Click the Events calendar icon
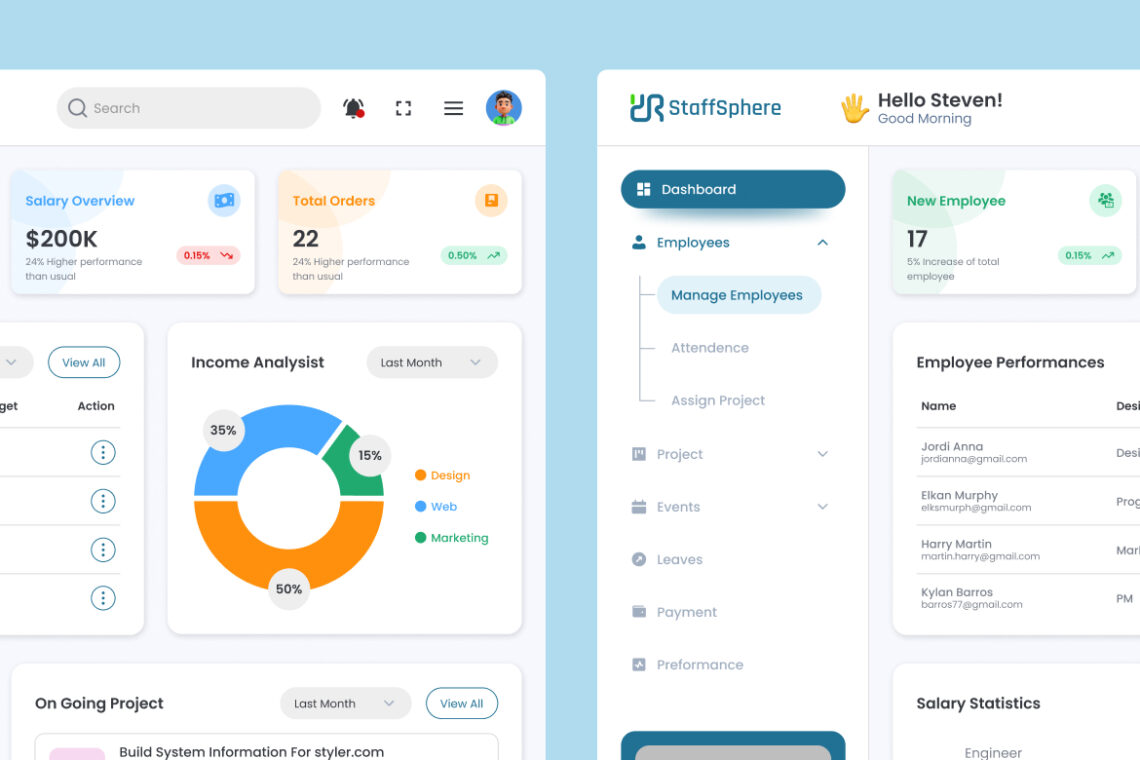1140x760 pixels. (x=638, y=506)
